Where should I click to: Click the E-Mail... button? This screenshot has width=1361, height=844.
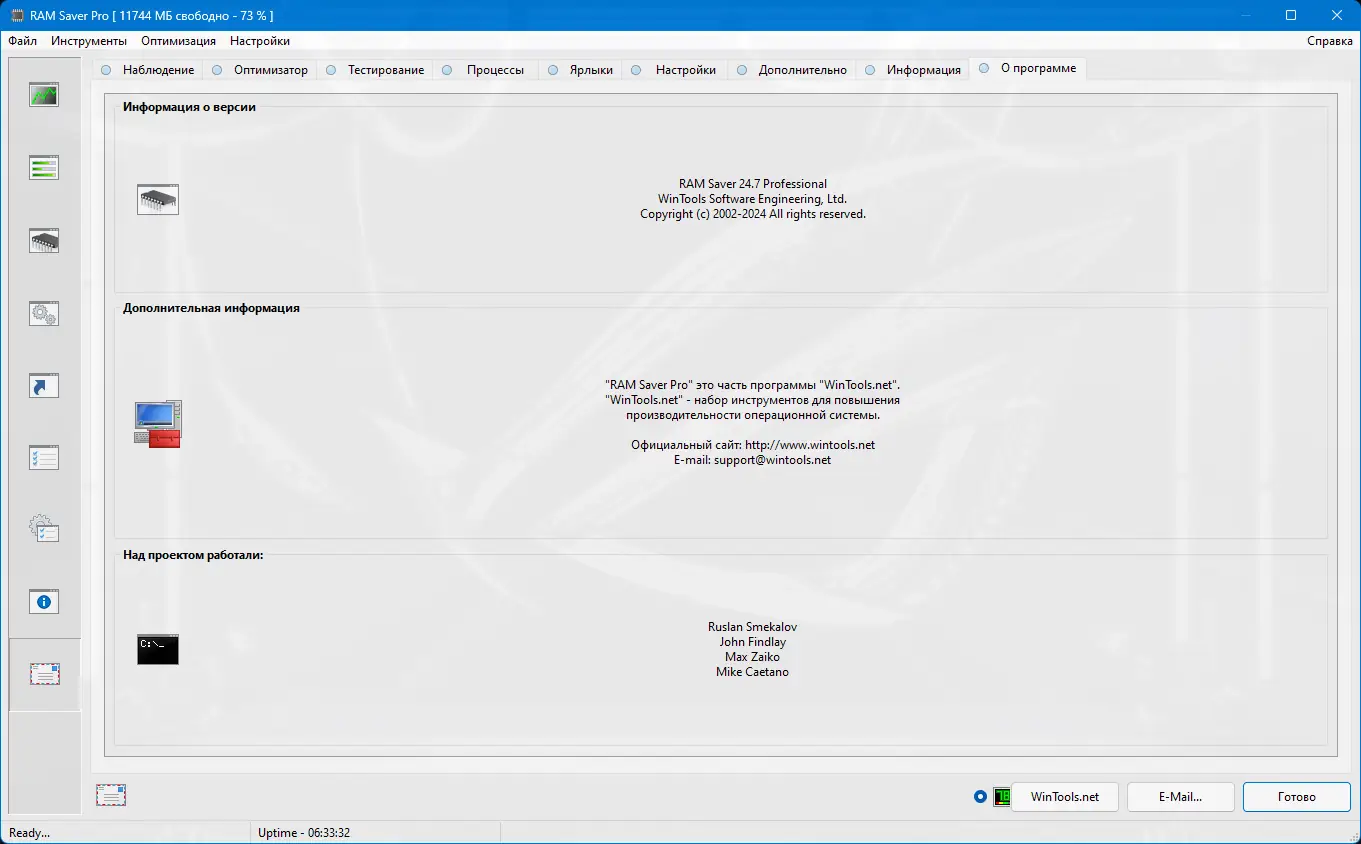[1181, 797]
